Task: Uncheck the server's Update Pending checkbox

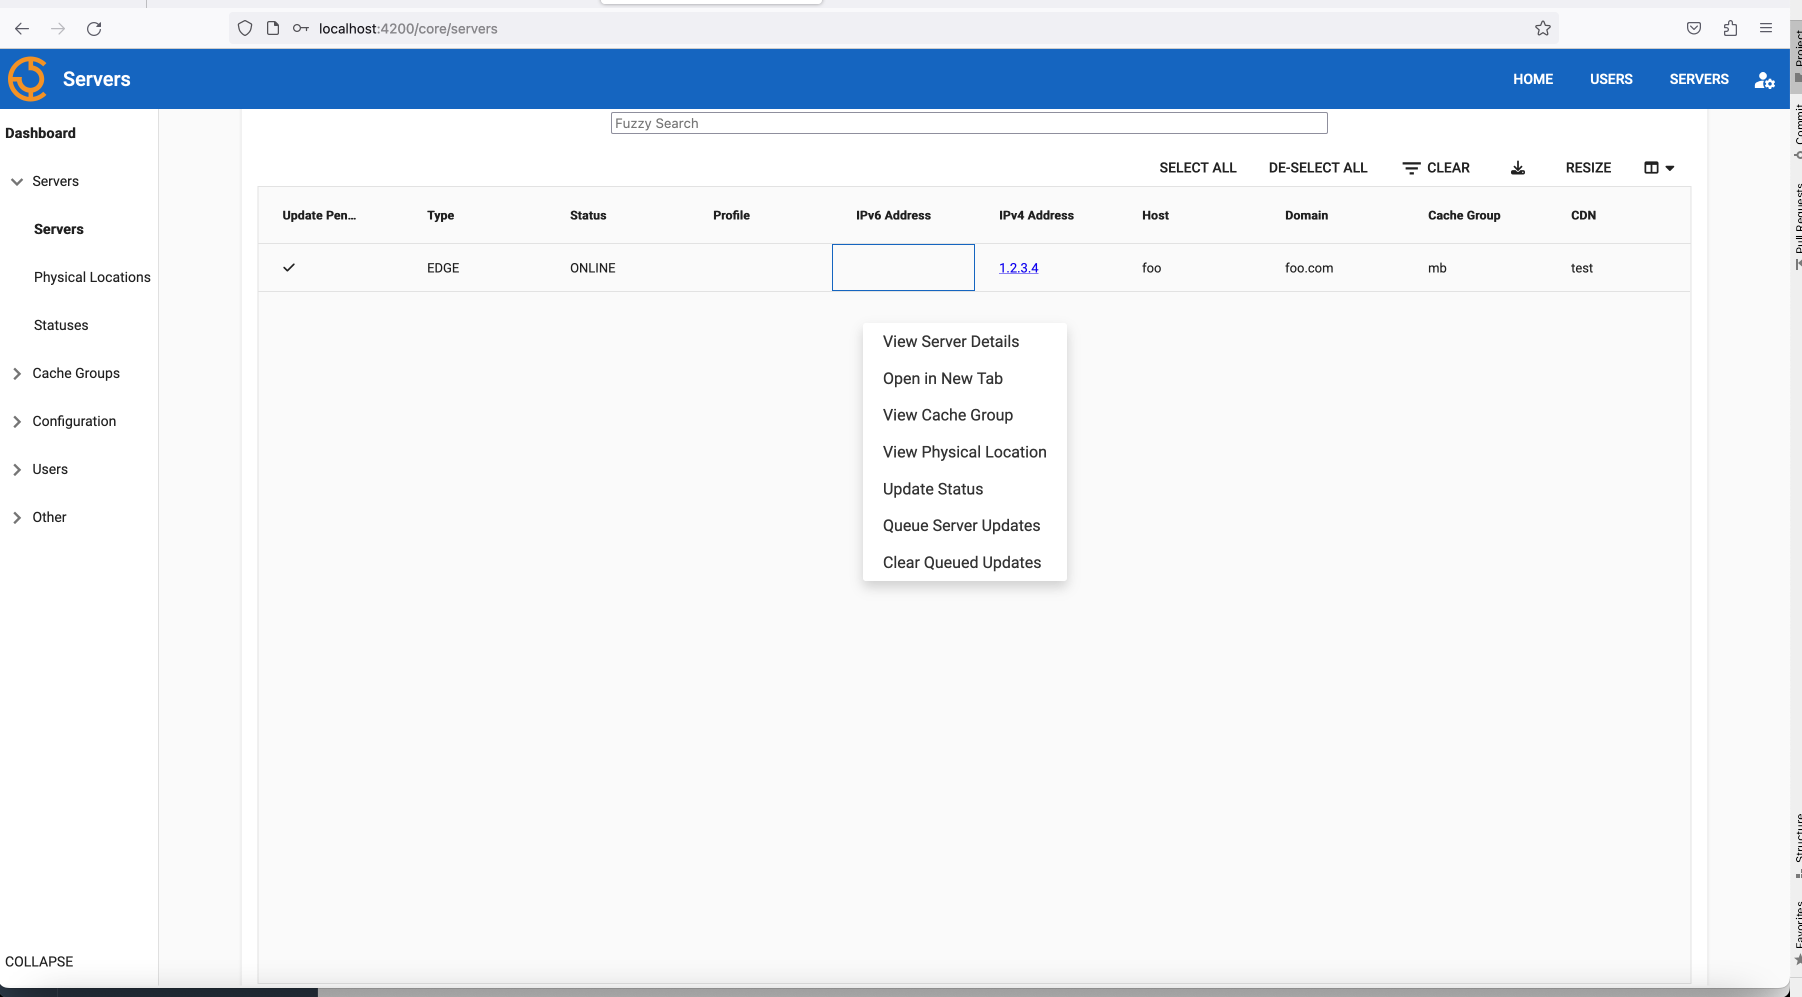Action: coord(289,267)
